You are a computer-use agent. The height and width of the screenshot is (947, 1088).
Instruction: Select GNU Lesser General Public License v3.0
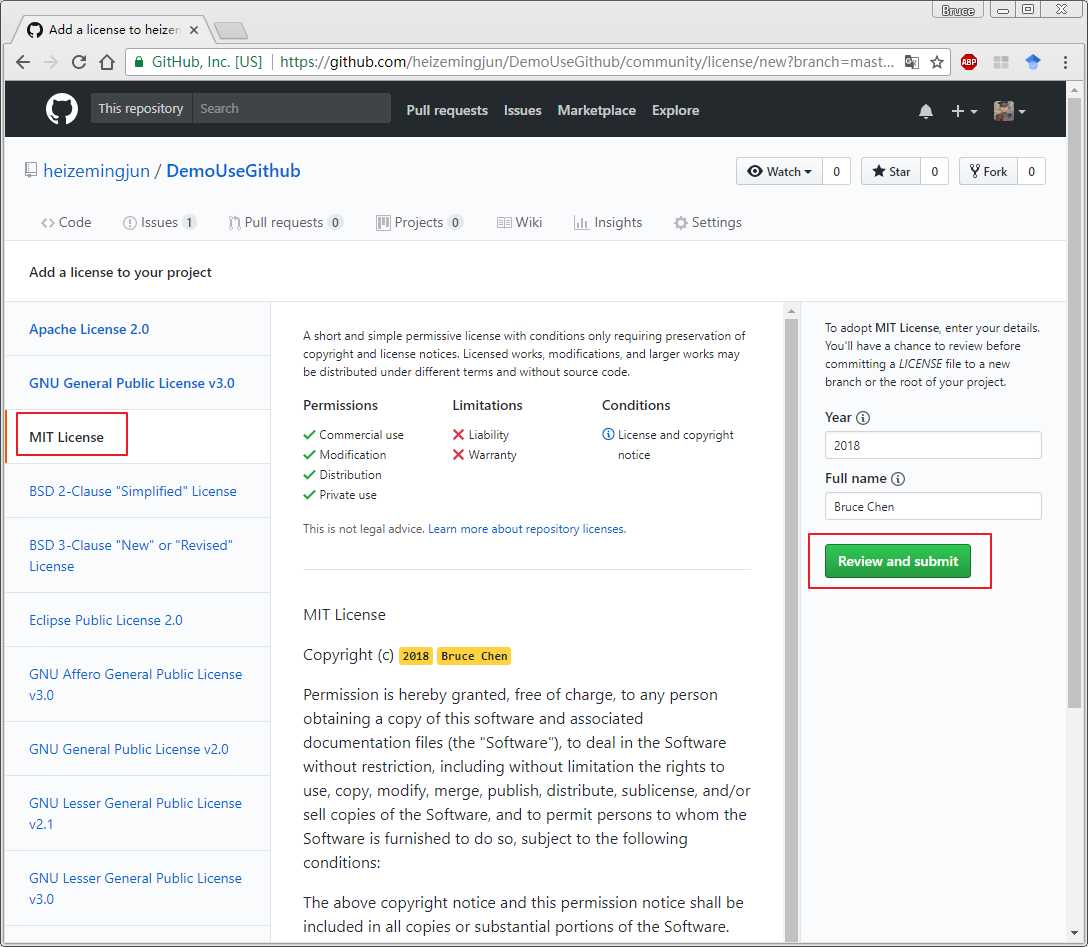(135, 889)
